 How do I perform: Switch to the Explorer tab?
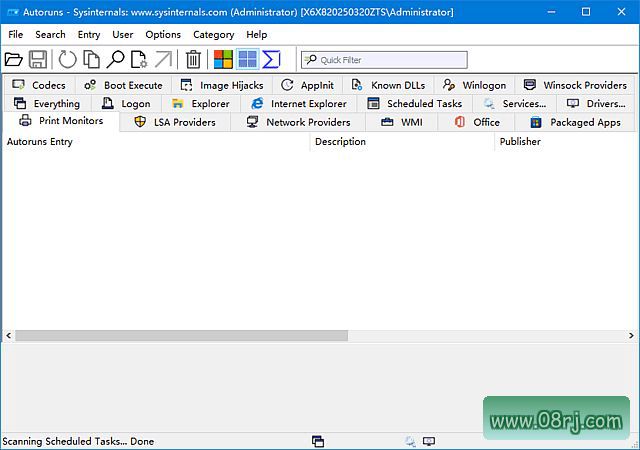pos(201,104)
